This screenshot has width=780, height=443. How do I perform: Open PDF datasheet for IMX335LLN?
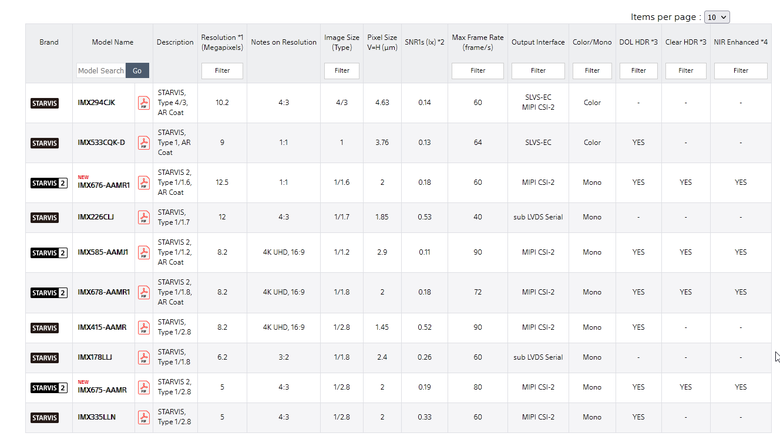point(144,417)
